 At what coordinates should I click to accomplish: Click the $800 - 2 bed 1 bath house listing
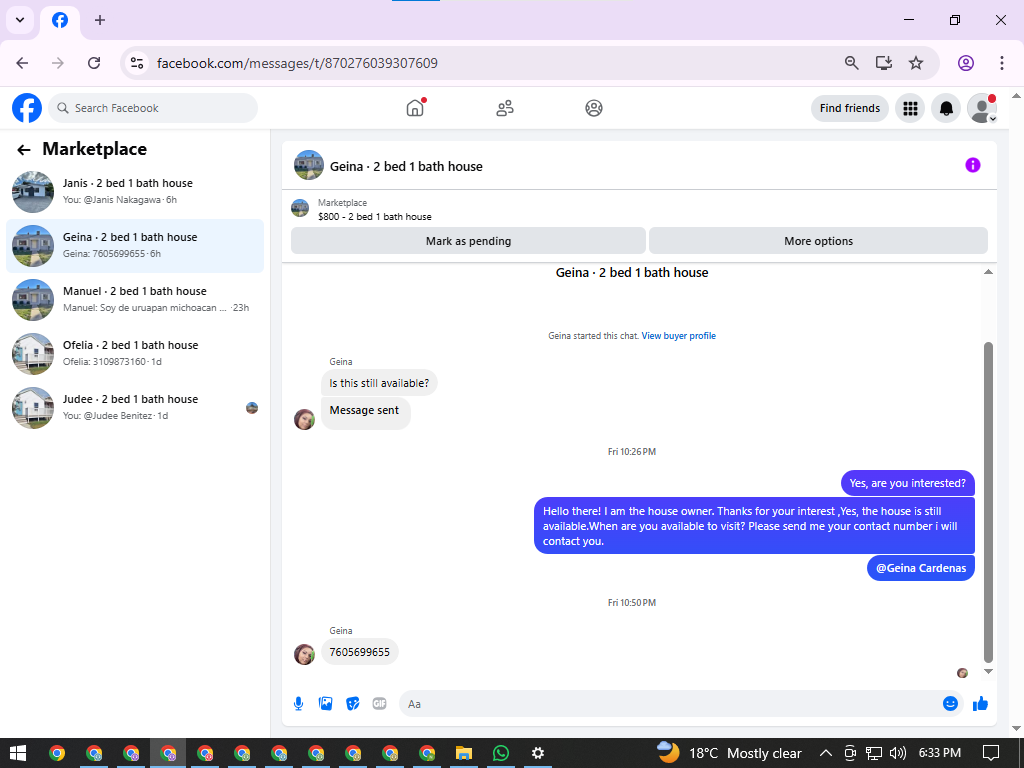pos(374,216)
